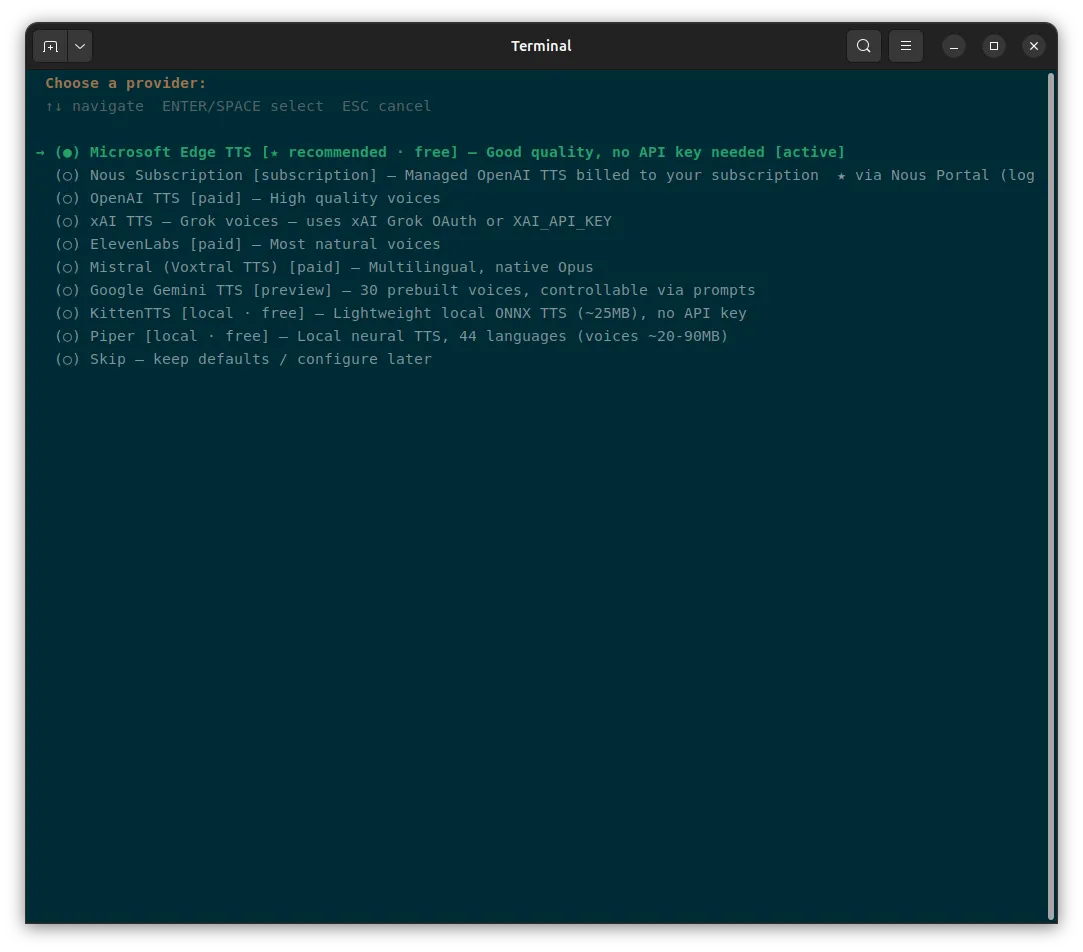Click the 'Choose a provider:' heading
1083x952 pixels.
126,83
